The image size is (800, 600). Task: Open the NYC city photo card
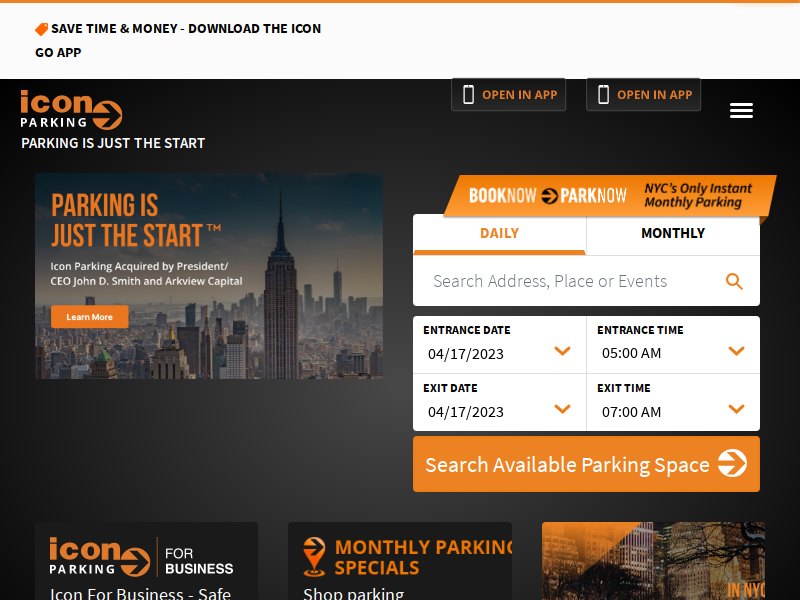653,560
